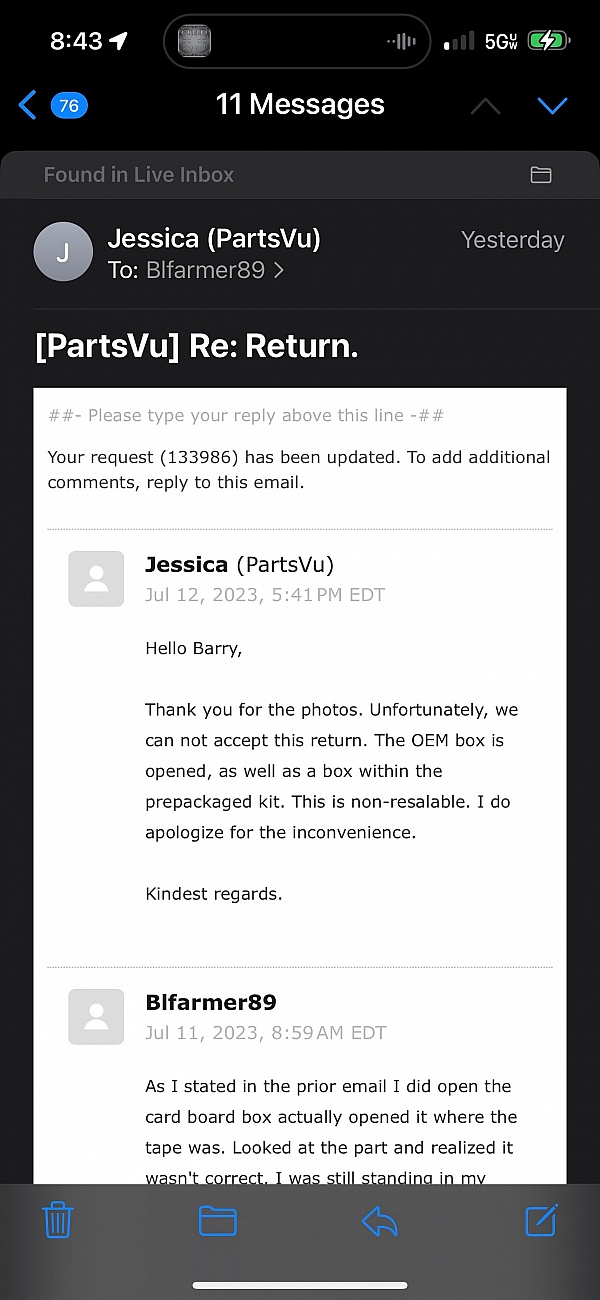Tap the audio waveform in Dynamic Island
Screen dimensions: 600x1300
(402, 41)
